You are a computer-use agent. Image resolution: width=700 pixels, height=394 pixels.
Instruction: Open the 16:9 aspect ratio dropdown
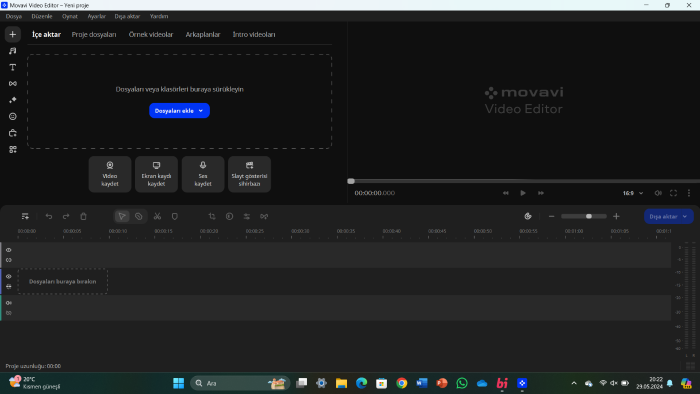pos(633,193)
